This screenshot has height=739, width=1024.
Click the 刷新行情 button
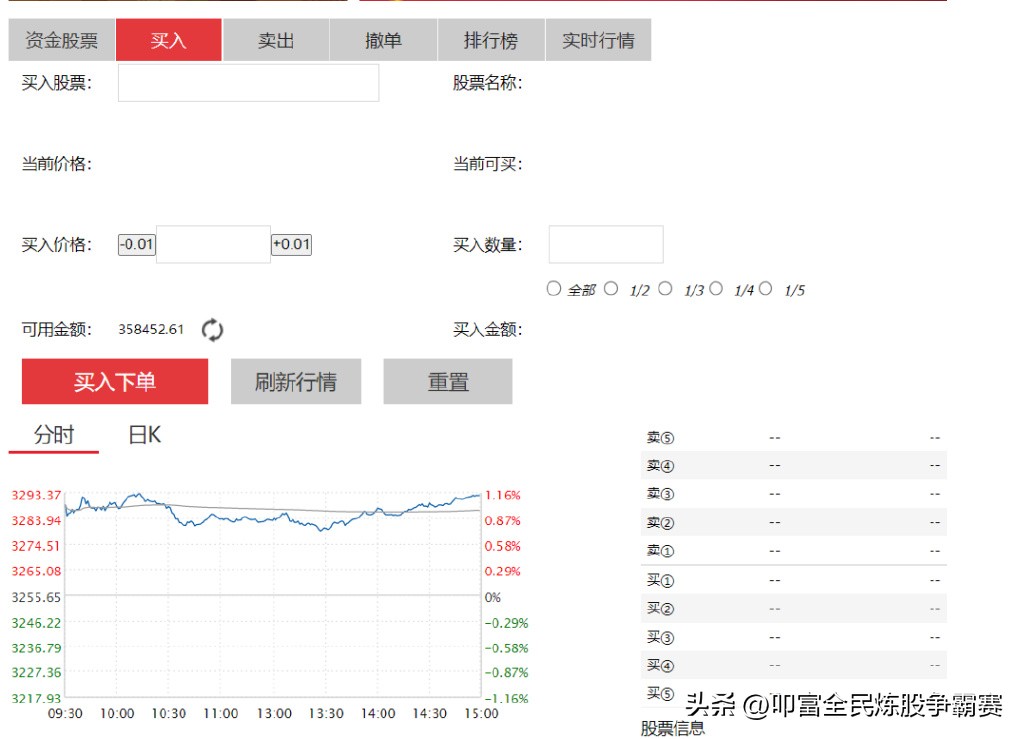coord(296,381)
